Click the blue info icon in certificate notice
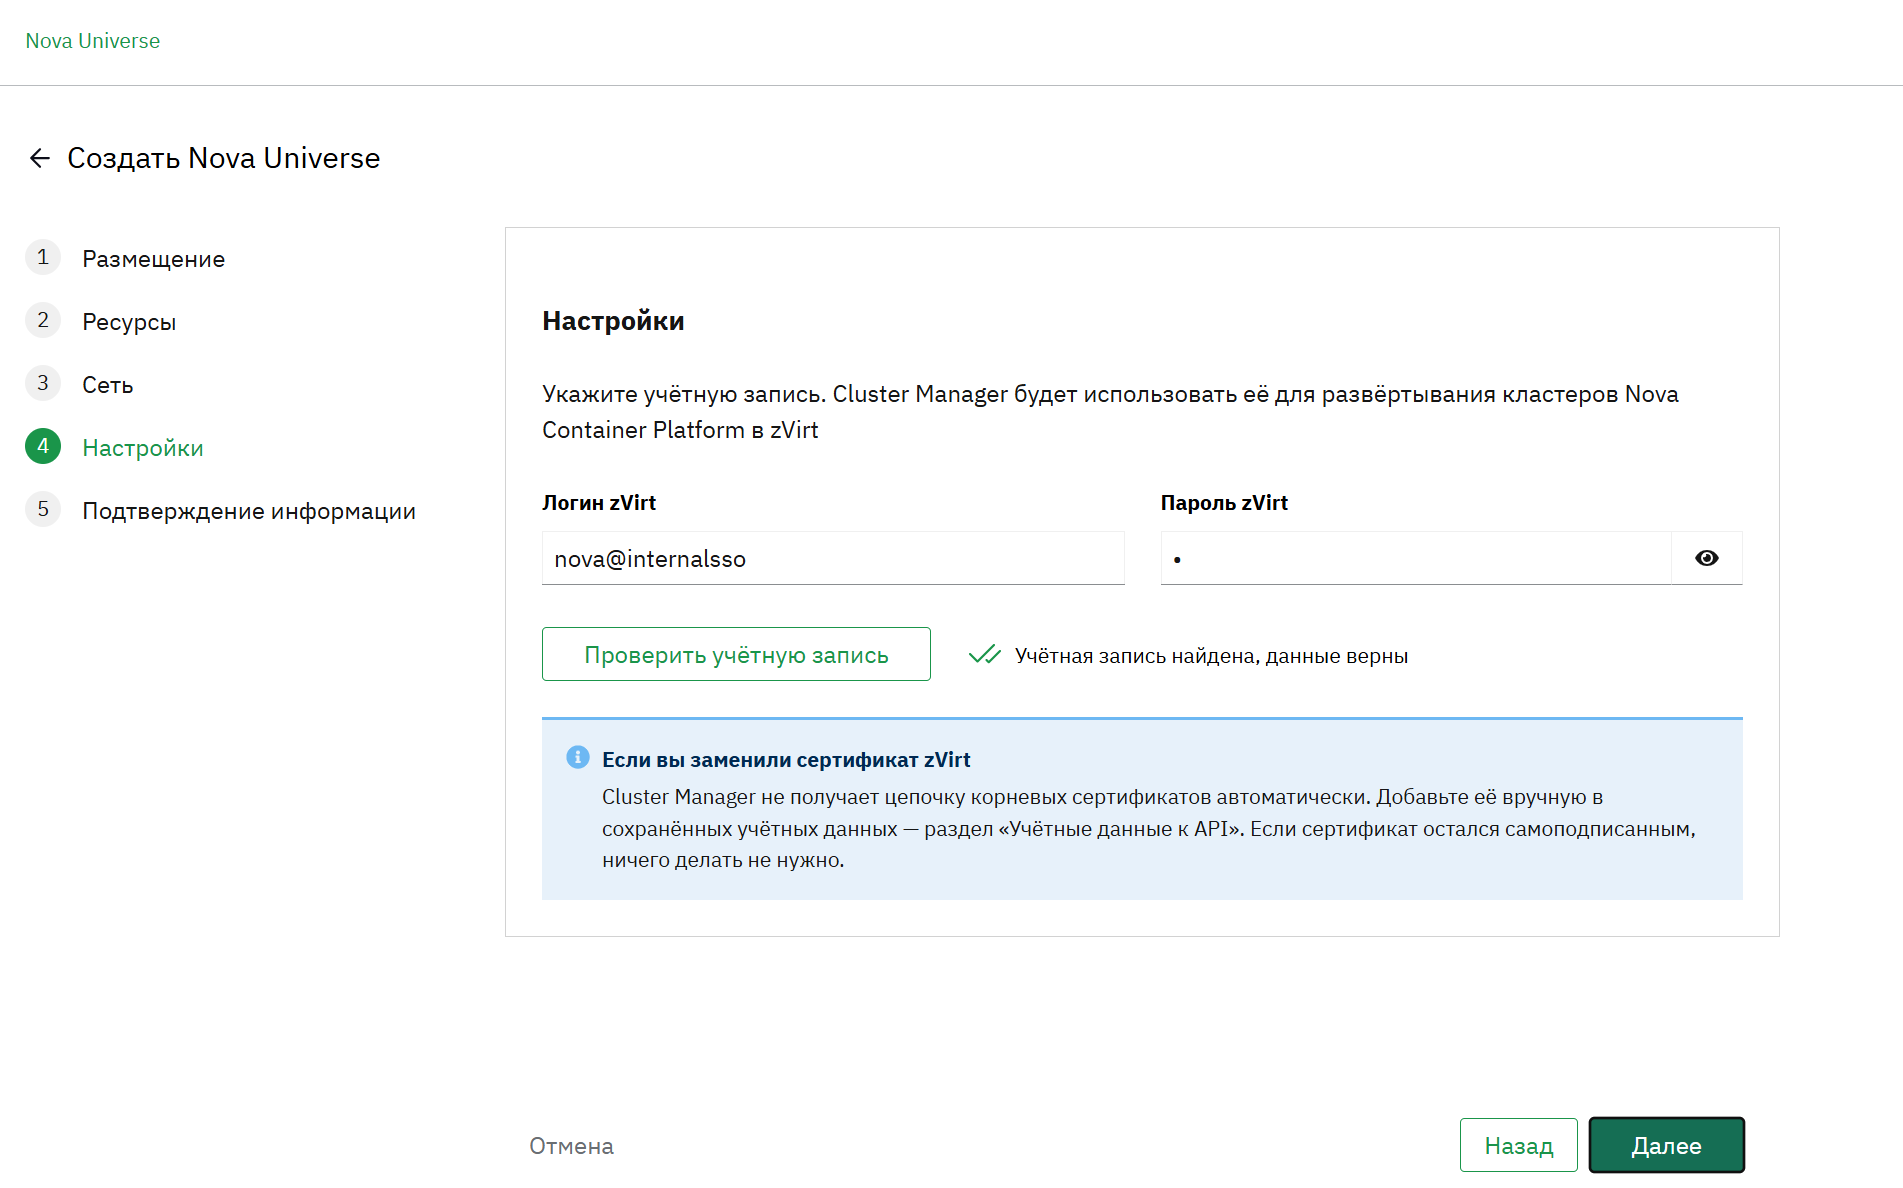The width and height of the screenshot is (1903, 1188). click(x=578, y=757)
